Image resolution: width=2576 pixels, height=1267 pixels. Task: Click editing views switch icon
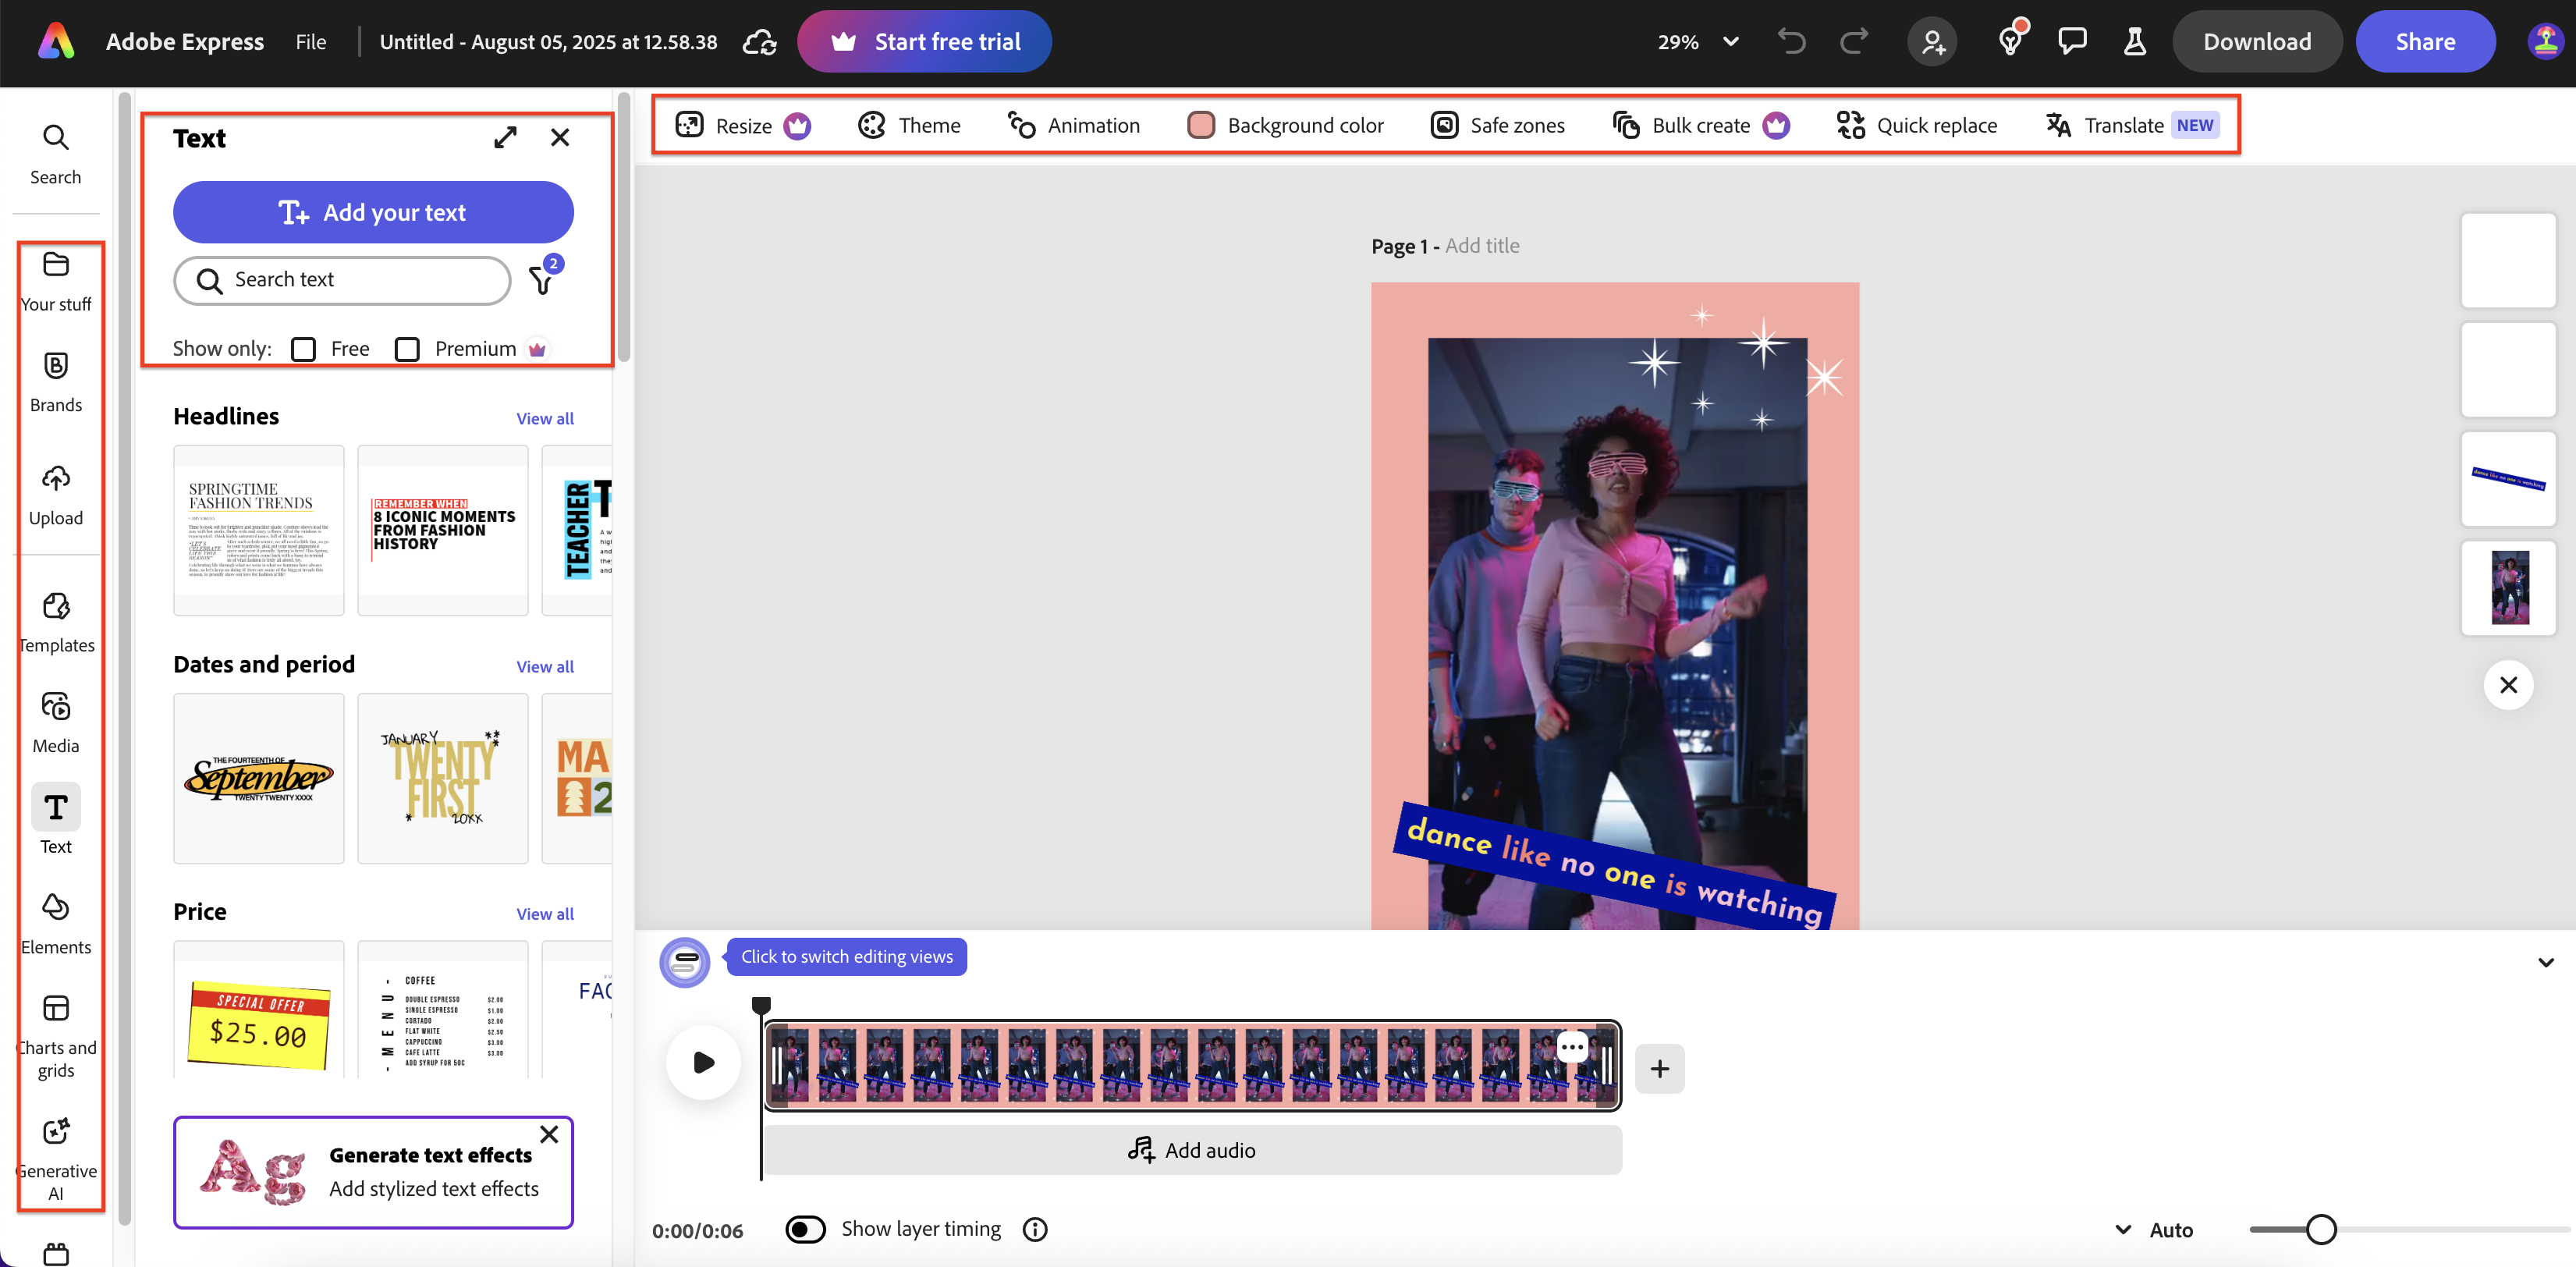pyautogui.click(x=685, y=963)
